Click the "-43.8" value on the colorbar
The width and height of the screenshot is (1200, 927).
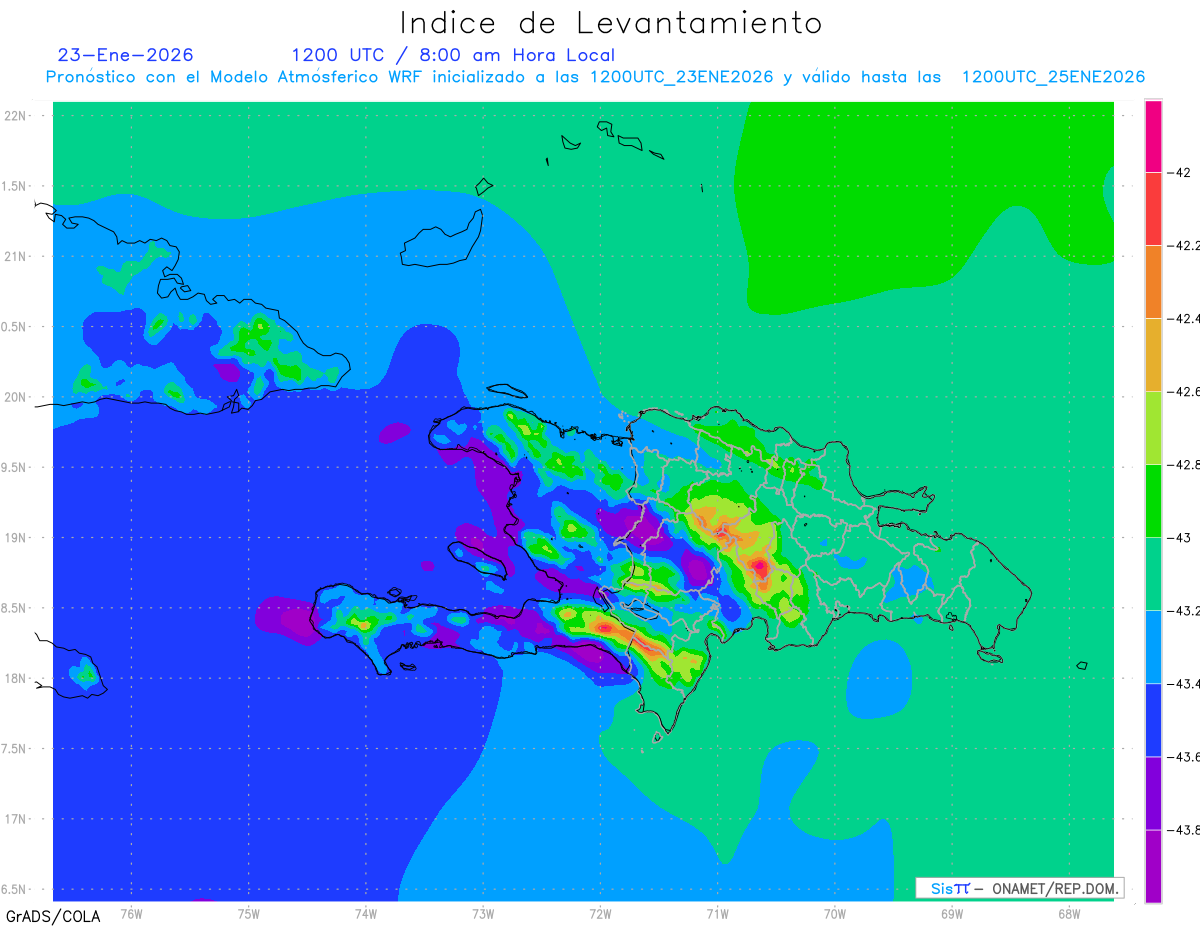(x=1184, y=830)
